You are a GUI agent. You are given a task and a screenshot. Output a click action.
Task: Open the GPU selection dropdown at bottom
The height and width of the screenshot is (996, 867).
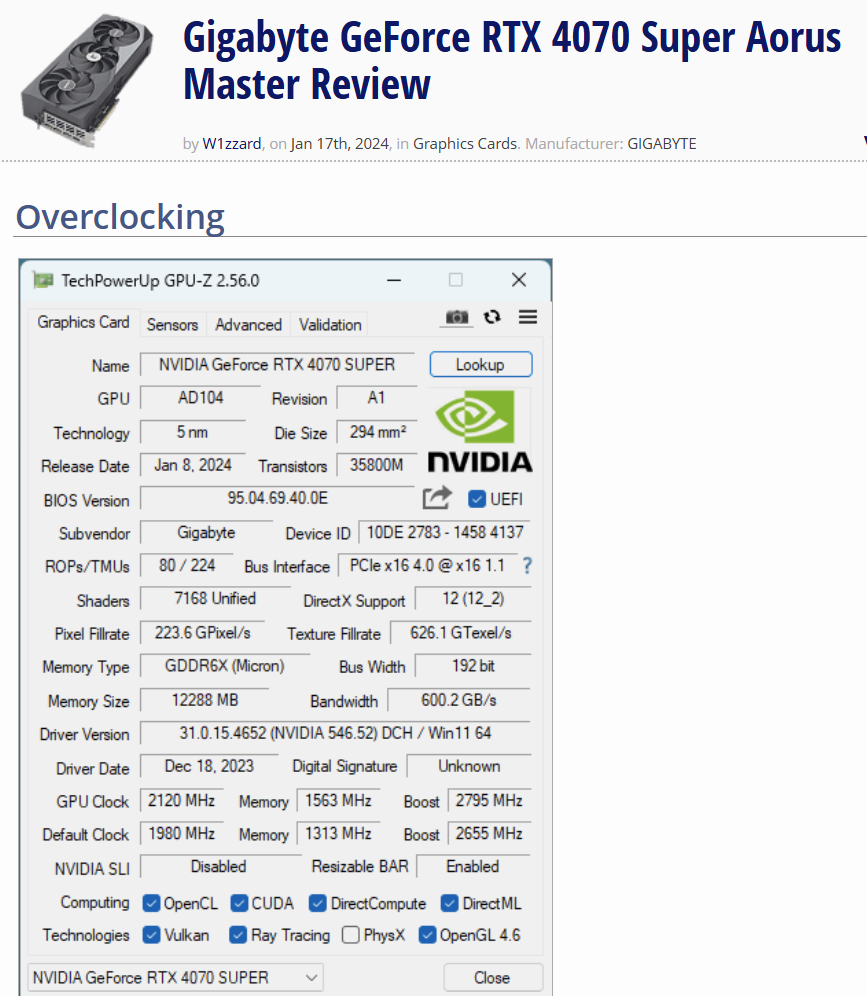pos(175,978)
